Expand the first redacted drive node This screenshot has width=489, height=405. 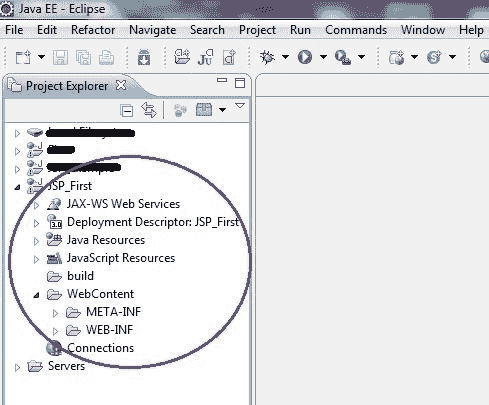pos(17,134)
